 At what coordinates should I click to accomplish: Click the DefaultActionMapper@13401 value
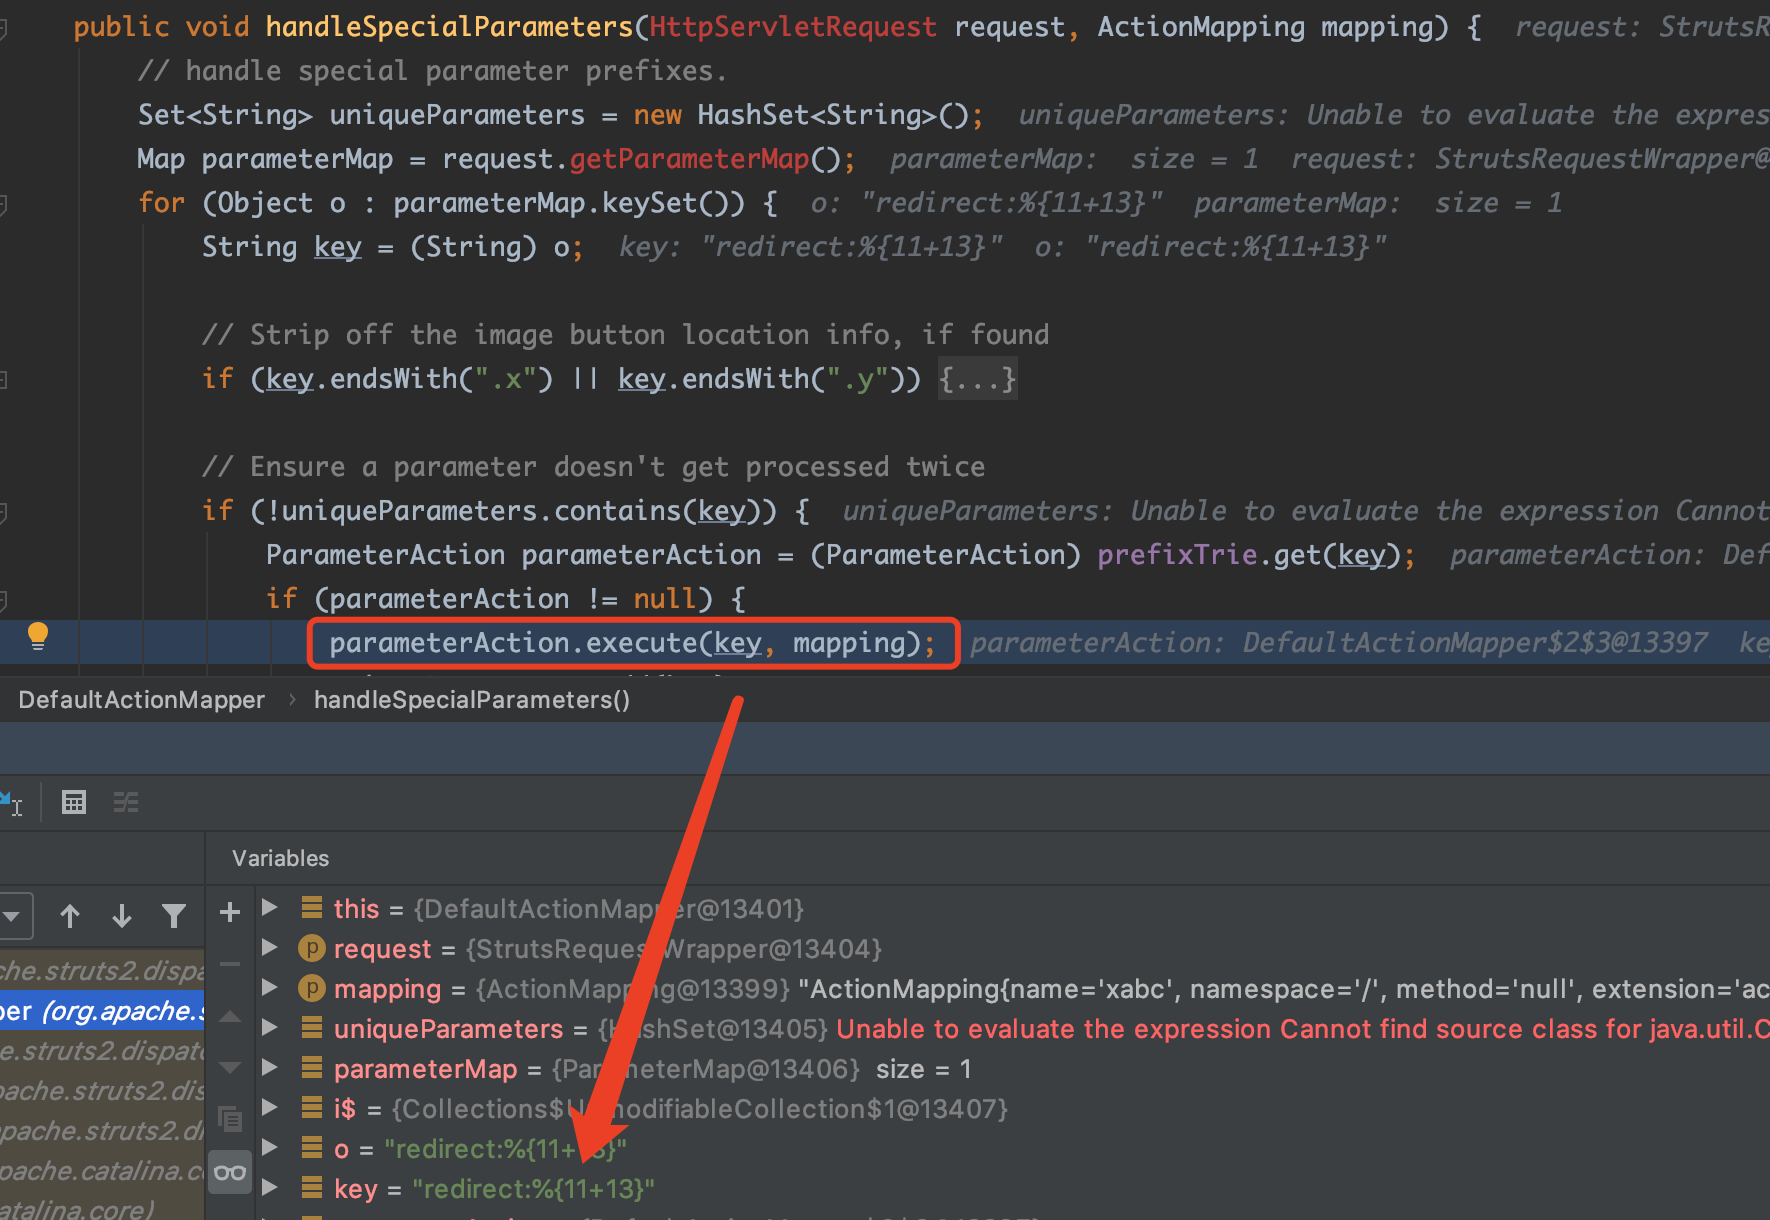(x=609, y=909)
